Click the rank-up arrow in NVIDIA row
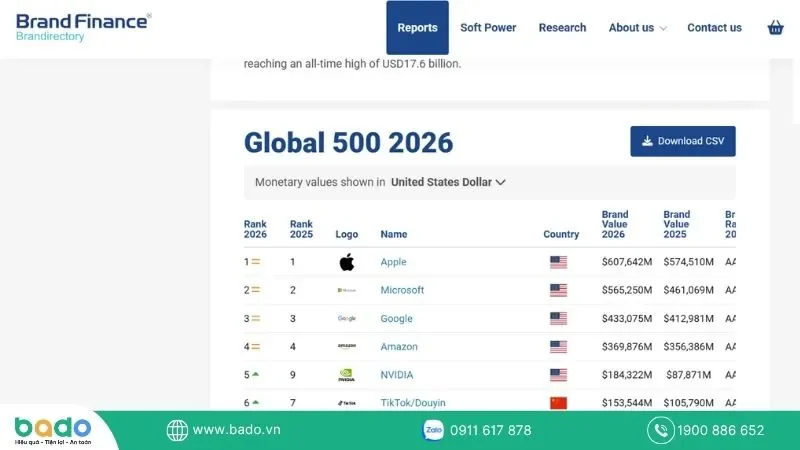This screenshot has height=450, width=800. (256, 374)
